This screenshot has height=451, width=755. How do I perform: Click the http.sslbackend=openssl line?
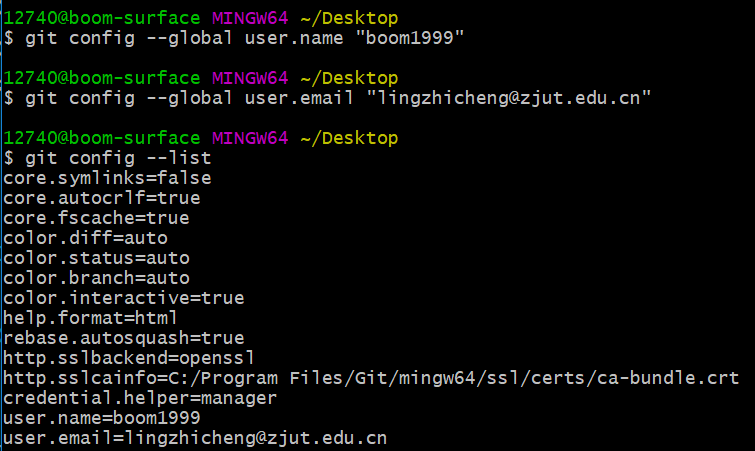click(129, 358)
